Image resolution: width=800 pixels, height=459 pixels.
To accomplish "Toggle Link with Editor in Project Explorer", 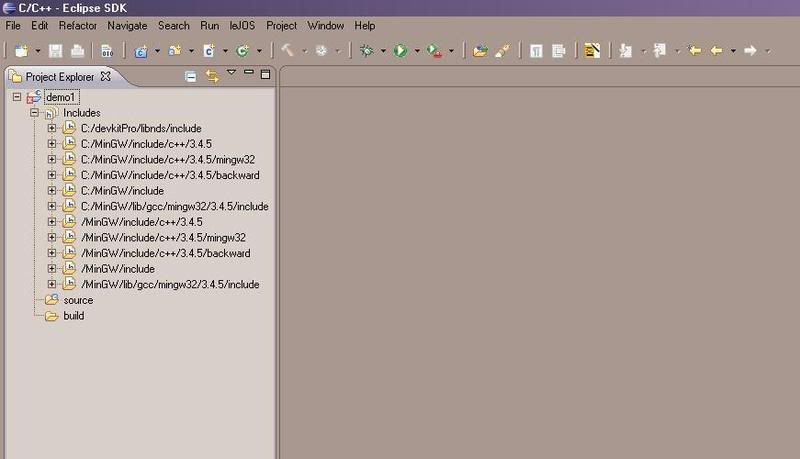I will (212, 76).
